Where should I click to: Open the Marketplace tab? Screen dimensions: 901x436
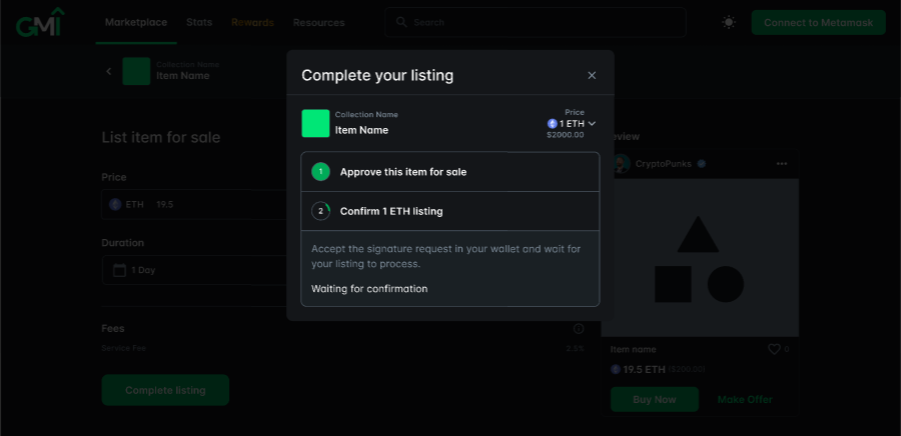tap(136, 22)
